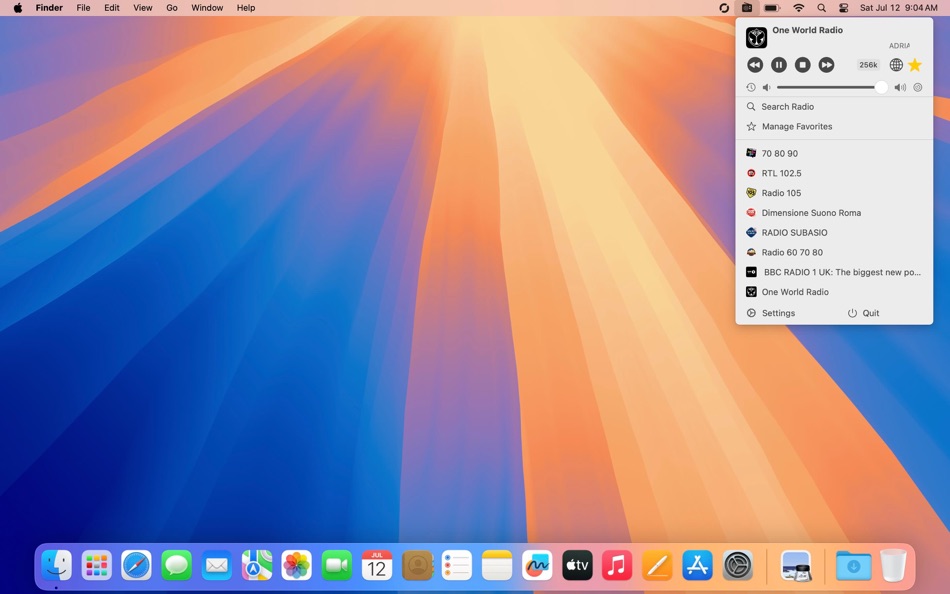Click the radio app icon in menu bar
950x594 pixels.
[x=744, y=7]
